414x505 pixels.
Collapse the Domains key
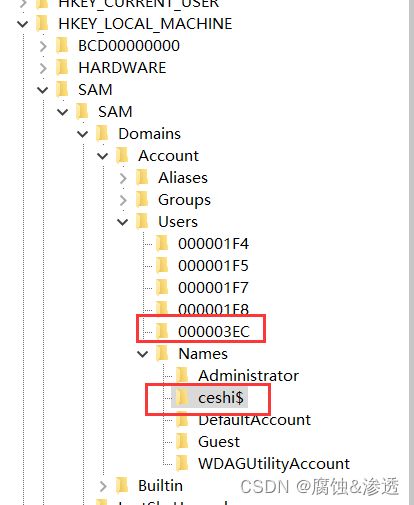(83, 134)
